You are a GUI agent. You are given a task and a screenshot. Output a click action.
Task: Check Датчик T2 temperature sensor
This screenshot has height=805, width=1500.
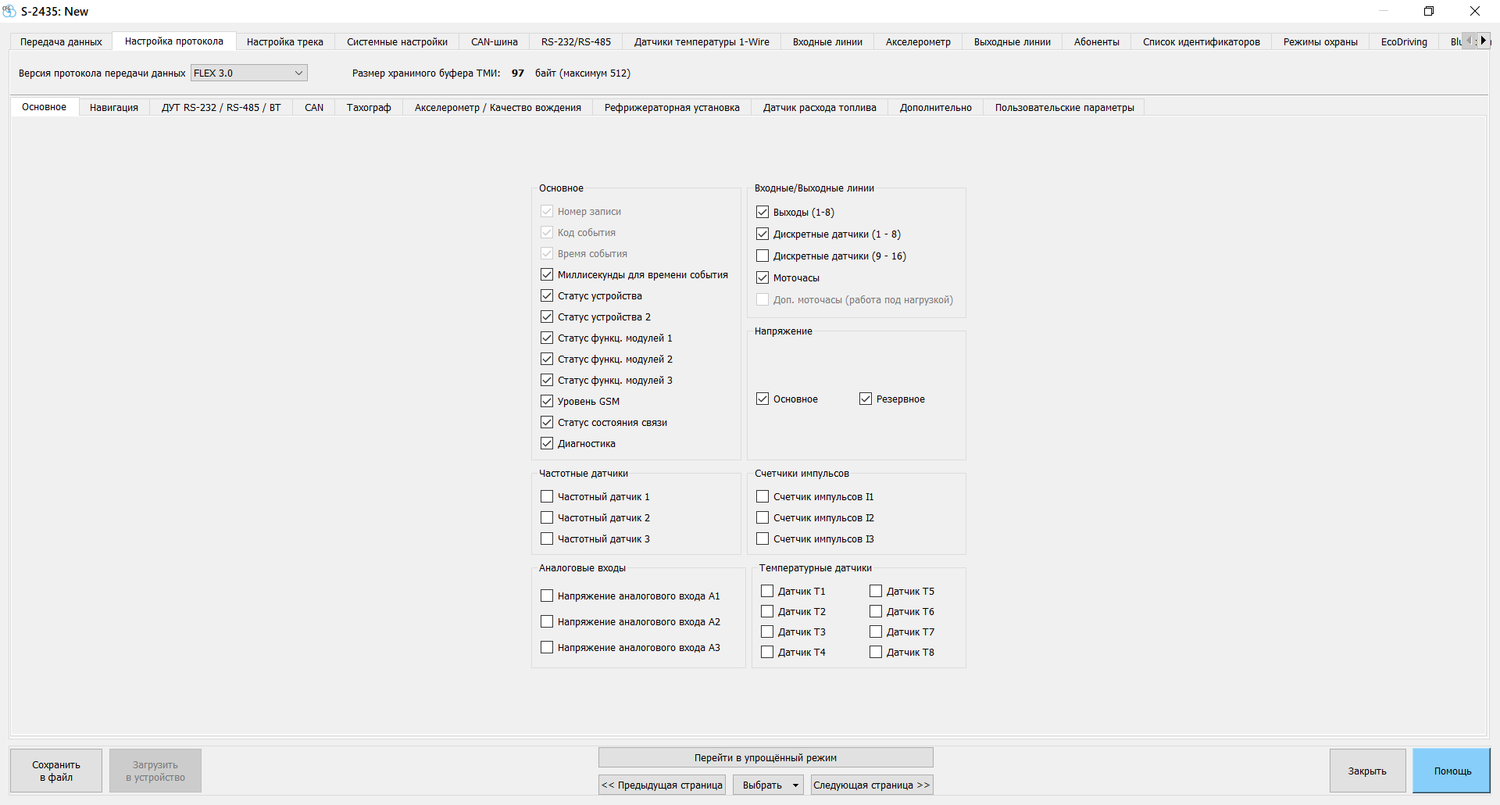(767, 611)
